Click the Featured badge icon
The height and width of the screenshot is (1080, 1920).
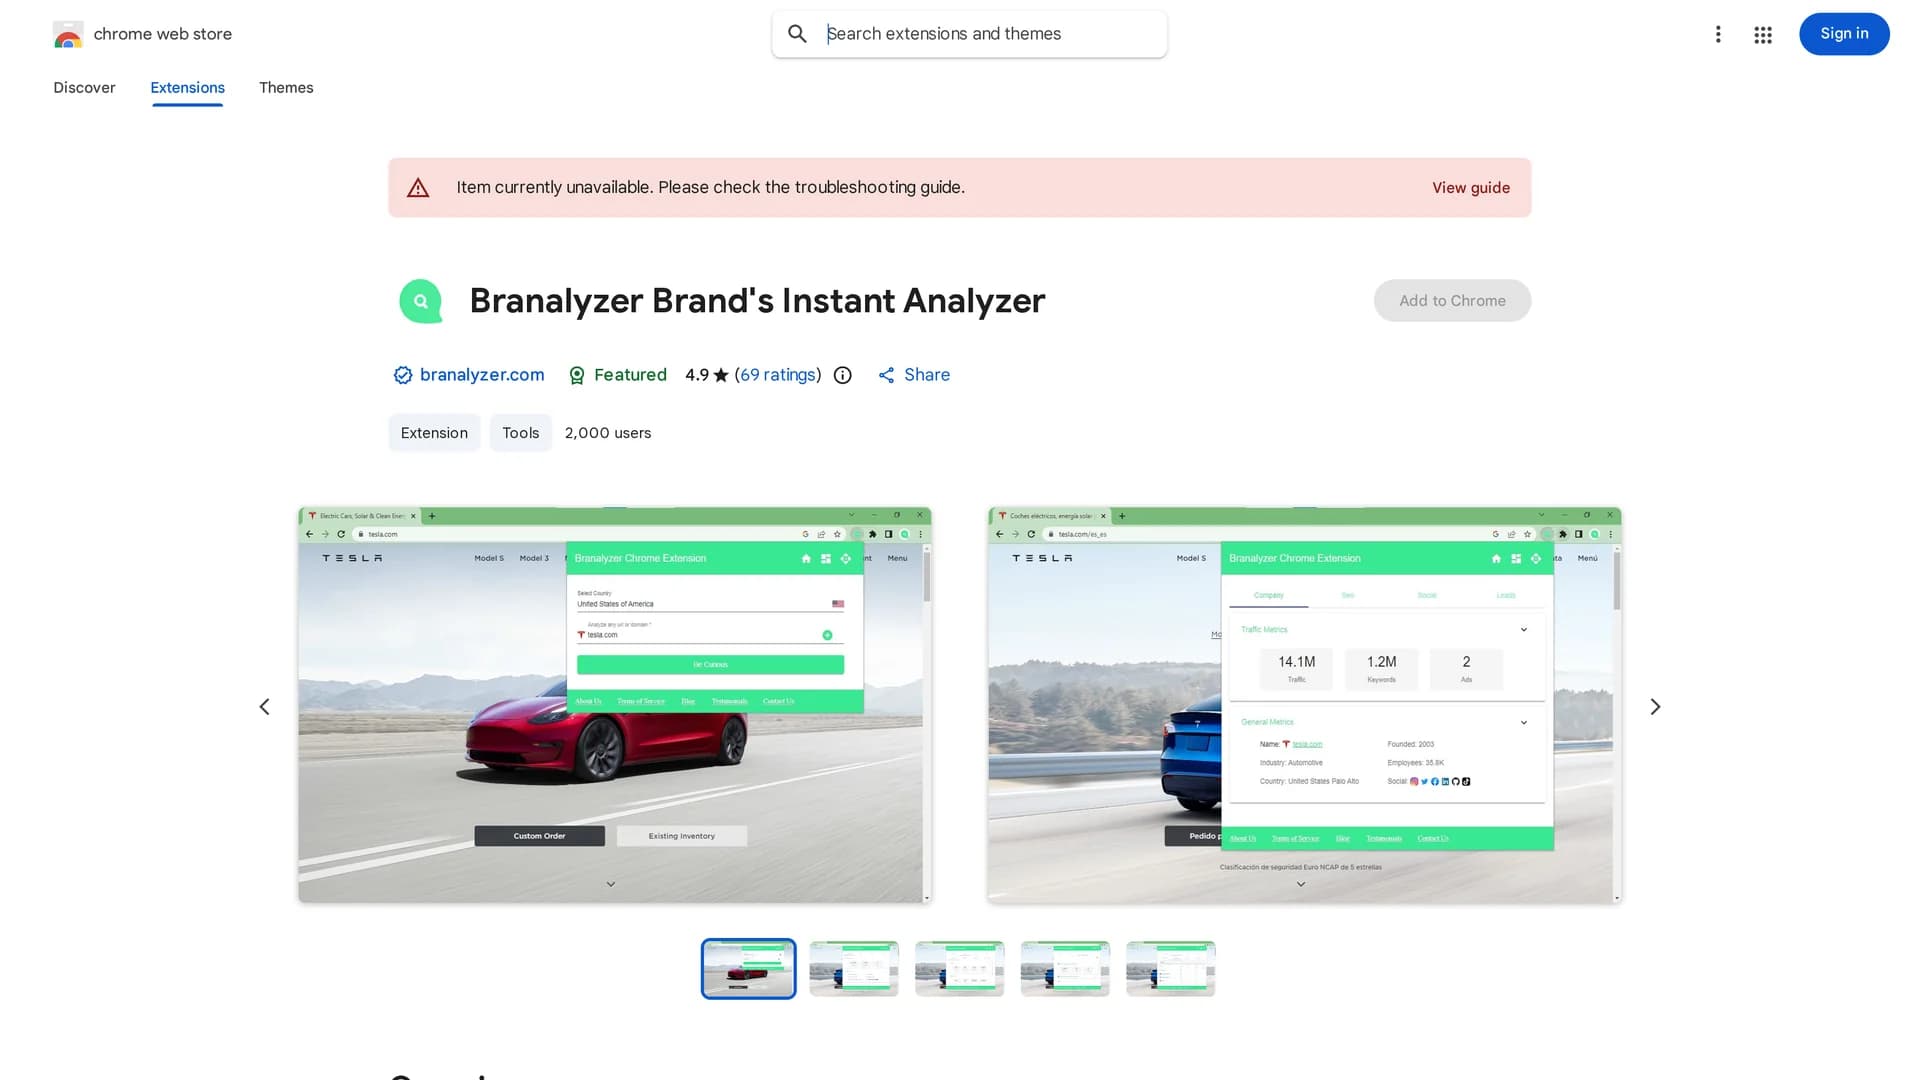577,375
